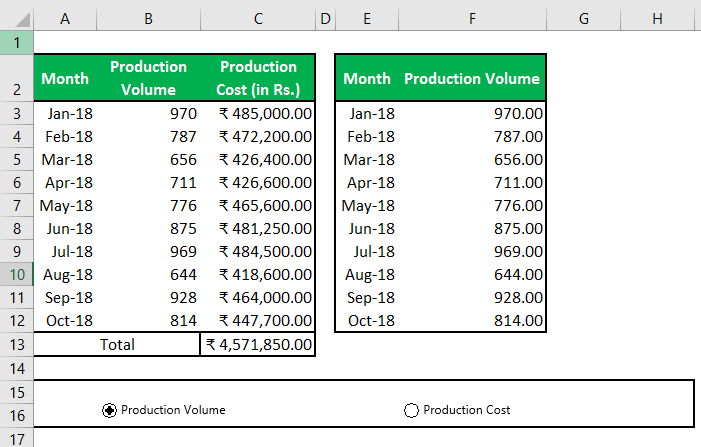Select column H header
Image resolution: width=701 pixels, height=447 pixels.
657,19
